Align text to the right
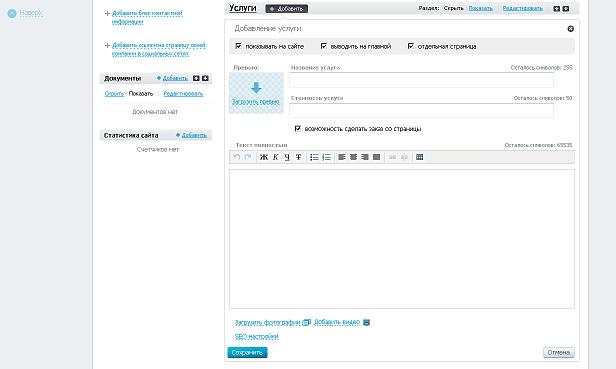 365,157
